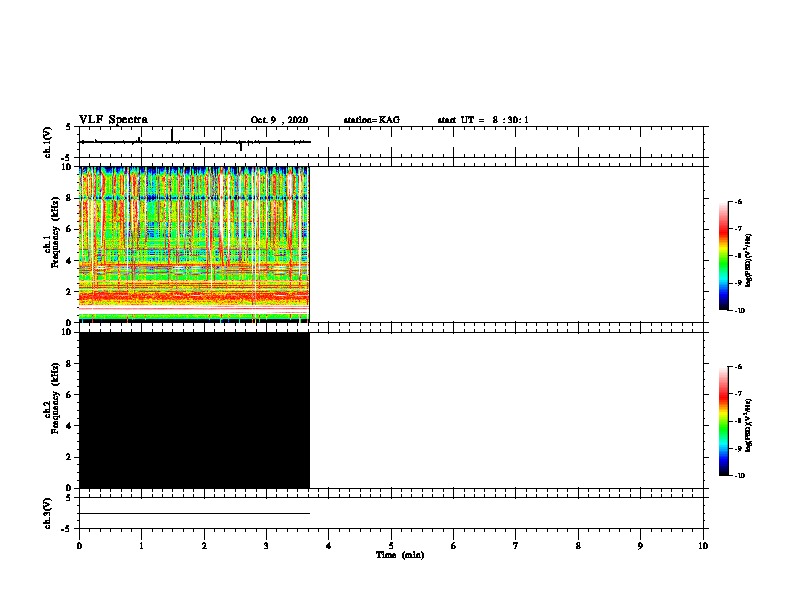Click the "6" kHz tick of ch.1 spectrogram
The image size is (792, 612).
coord(70,229)
